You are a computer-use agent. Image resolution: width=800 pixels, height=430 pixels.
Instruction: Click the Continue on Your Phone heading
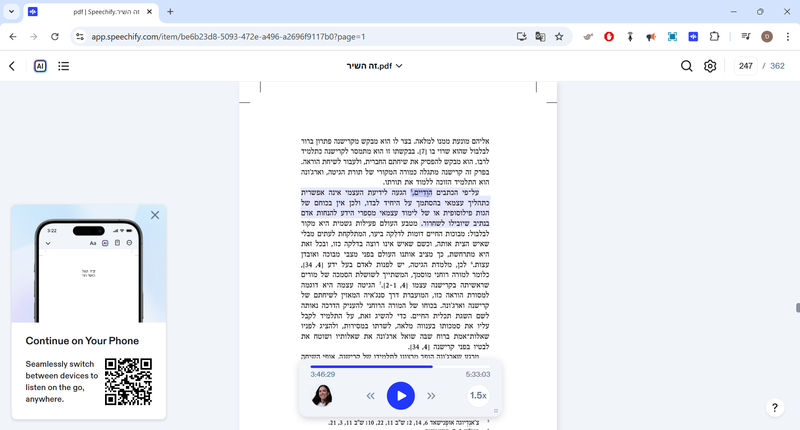click(82, 341)
